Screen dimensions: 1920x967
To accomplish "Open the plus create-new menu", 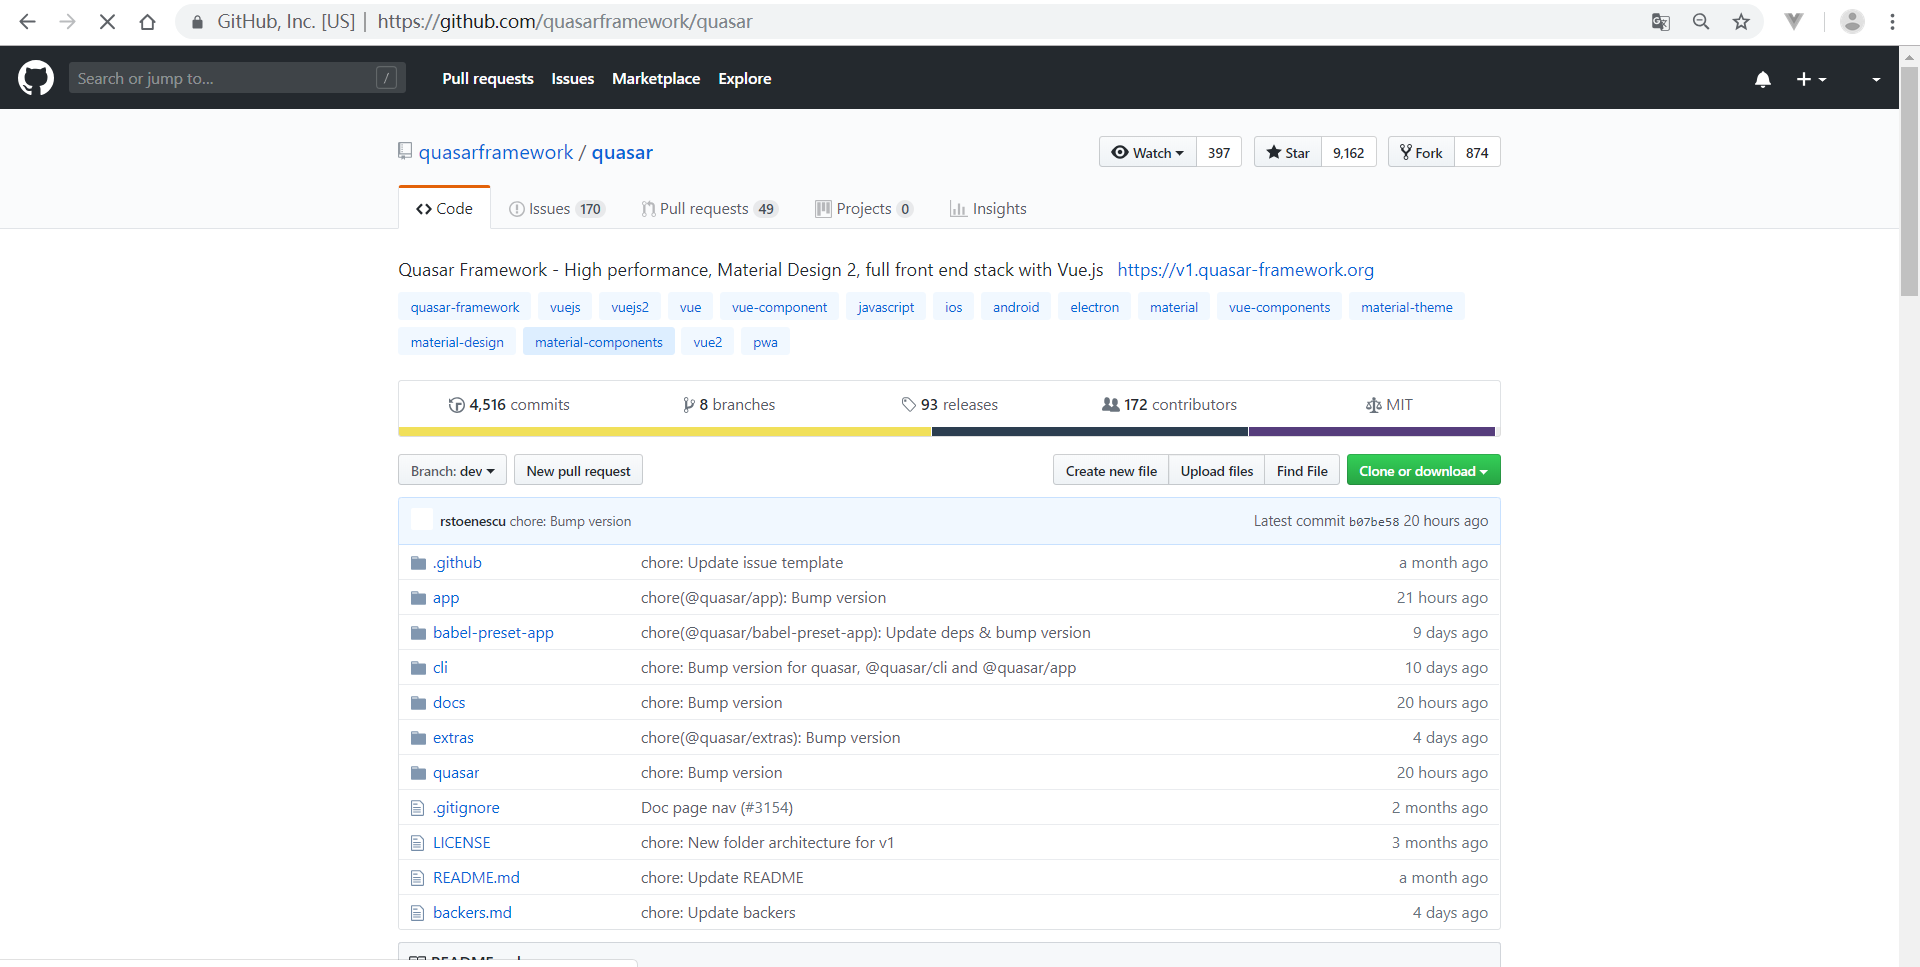I will click(x=1811, y=79).
